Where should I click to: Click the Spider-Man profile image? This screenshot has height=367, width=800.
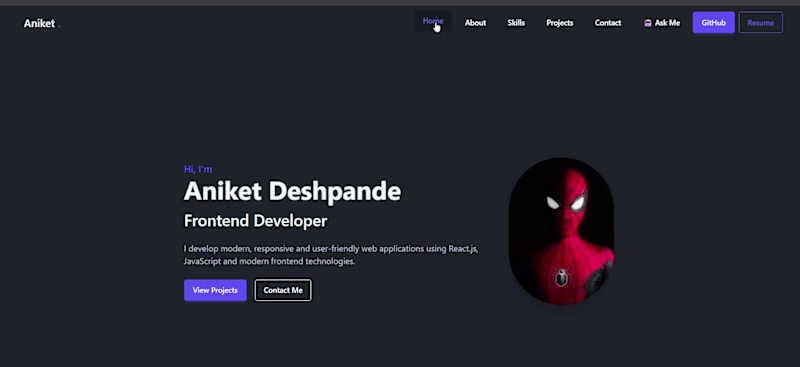(x=561, y=231)
